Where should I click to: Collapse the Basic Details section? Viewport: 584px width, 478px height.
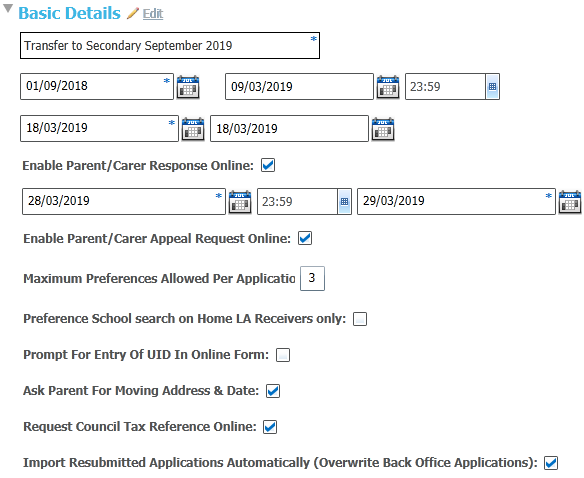coord(8,8)
